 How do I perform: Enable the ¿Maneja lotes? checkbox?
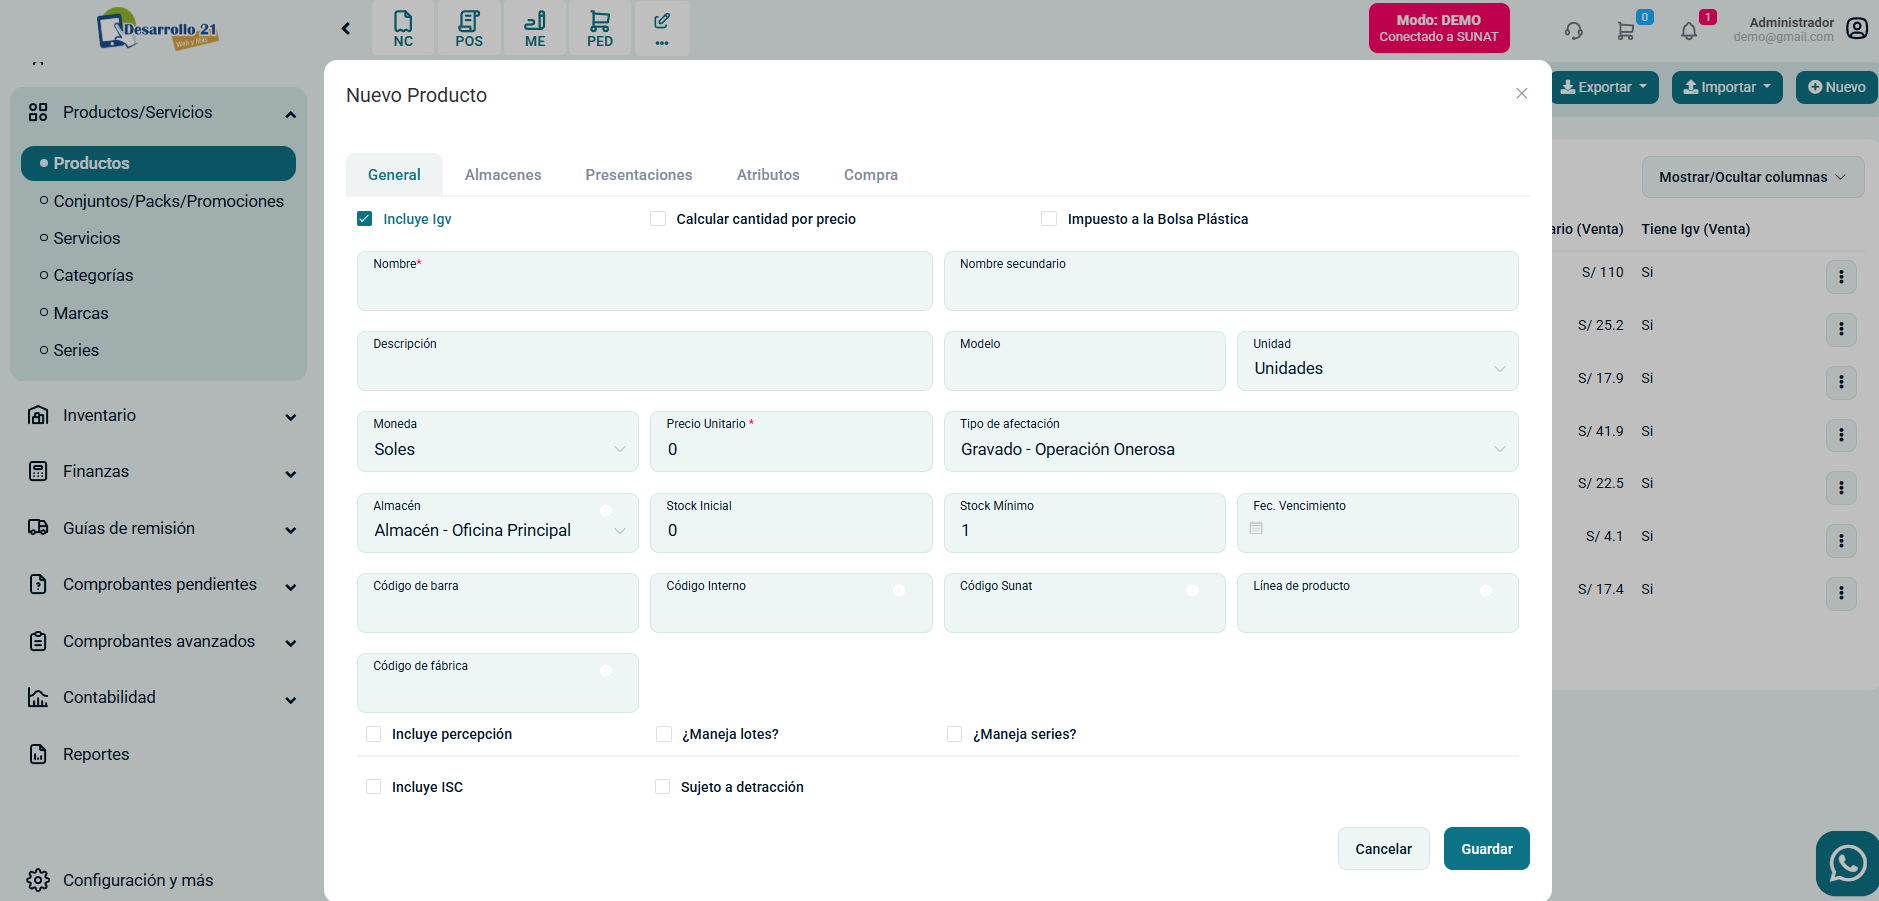pos(664,734)
